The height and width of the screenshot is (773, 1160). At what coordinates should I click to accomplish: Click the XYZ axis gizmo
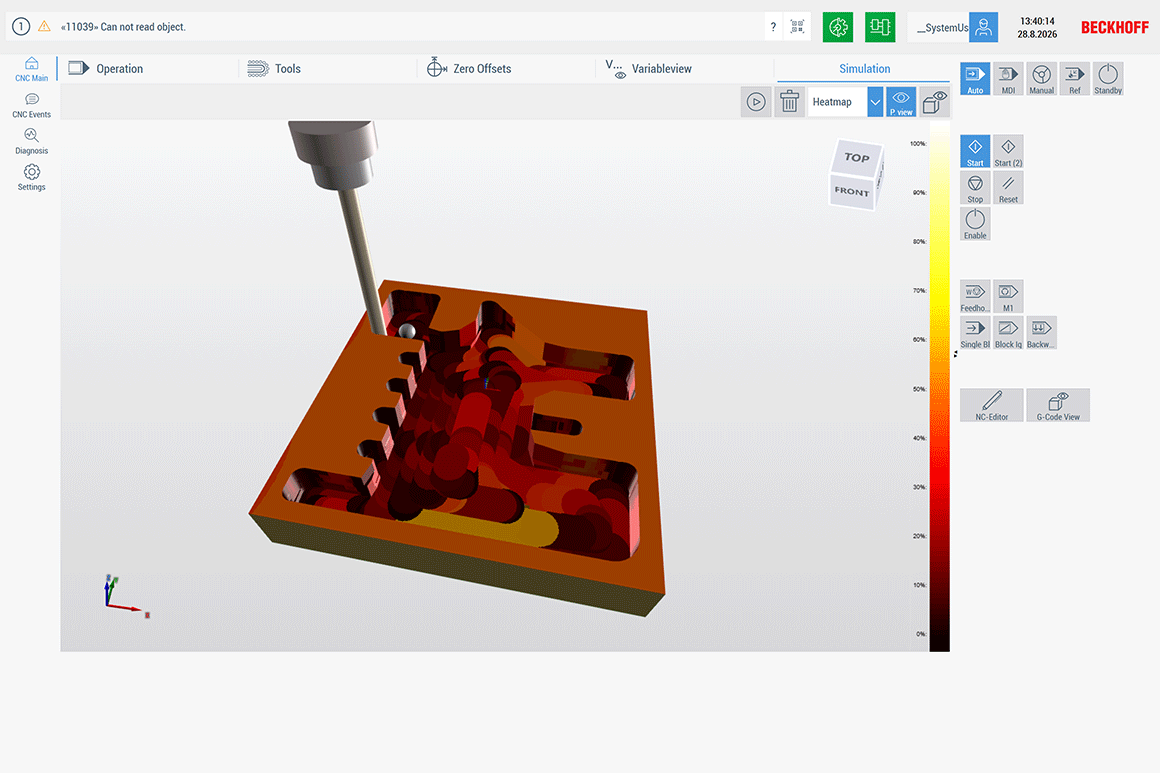point(127,596)
